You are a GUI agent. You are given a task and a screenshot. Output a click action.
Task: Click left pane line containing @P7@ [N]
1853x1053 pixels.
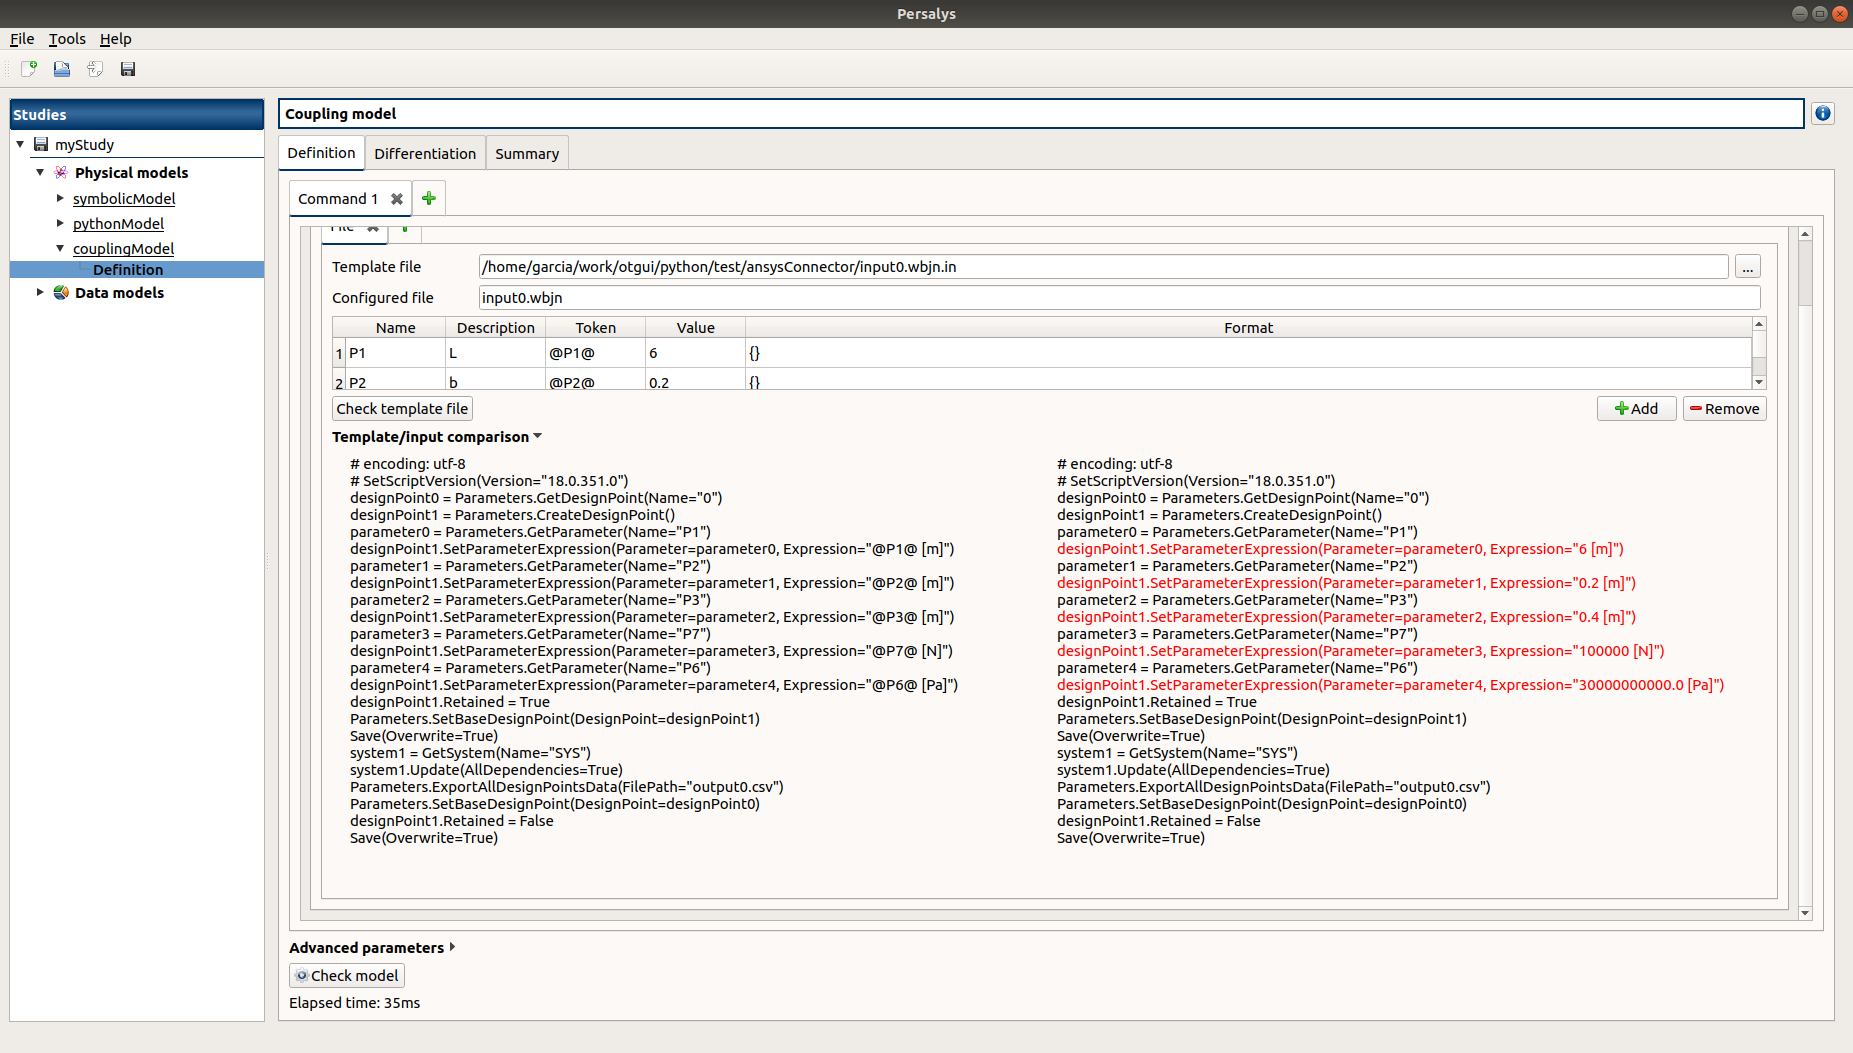tap(651, 651)
